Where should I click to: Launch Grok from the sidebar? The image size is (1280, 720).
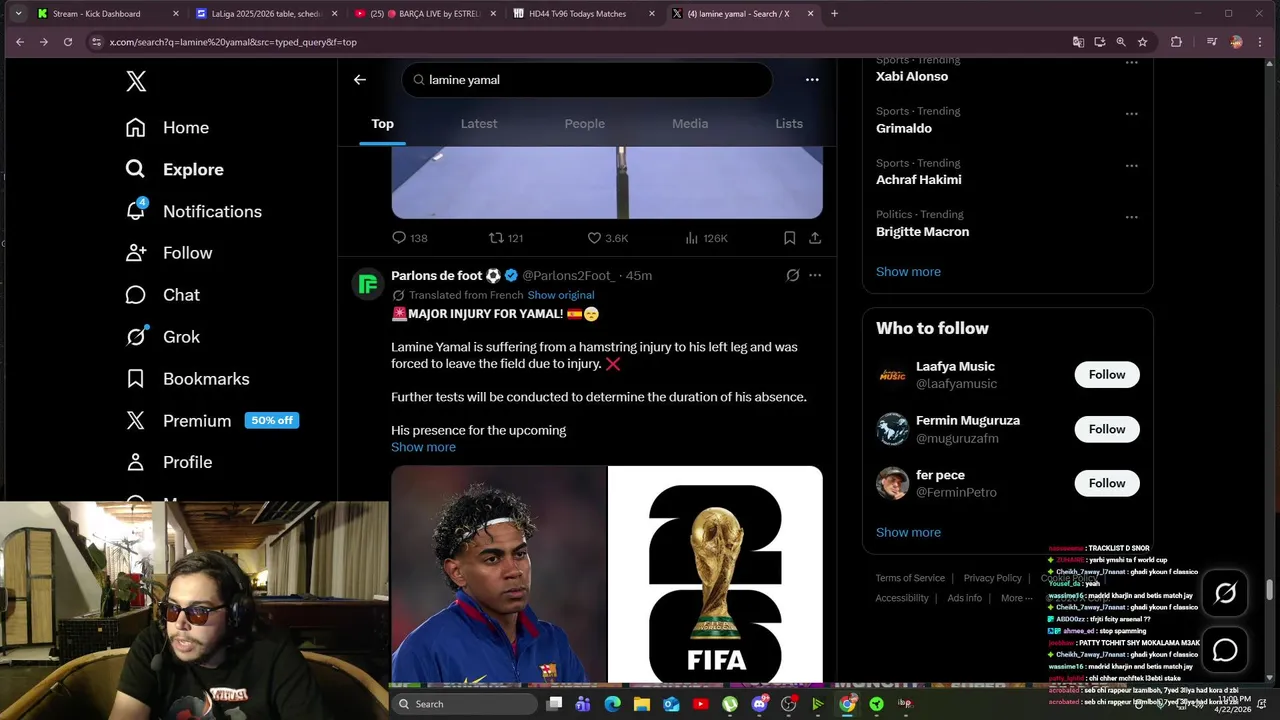[x=162, y=337]
